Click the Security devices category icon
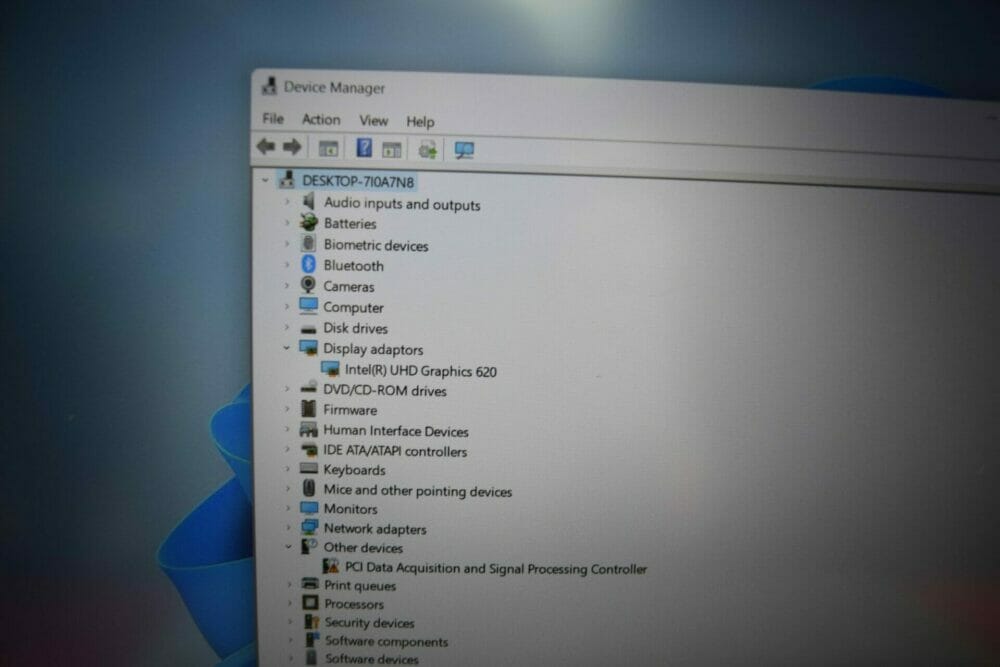This screenshot has height=667, width=1000. tap(311, 621)
